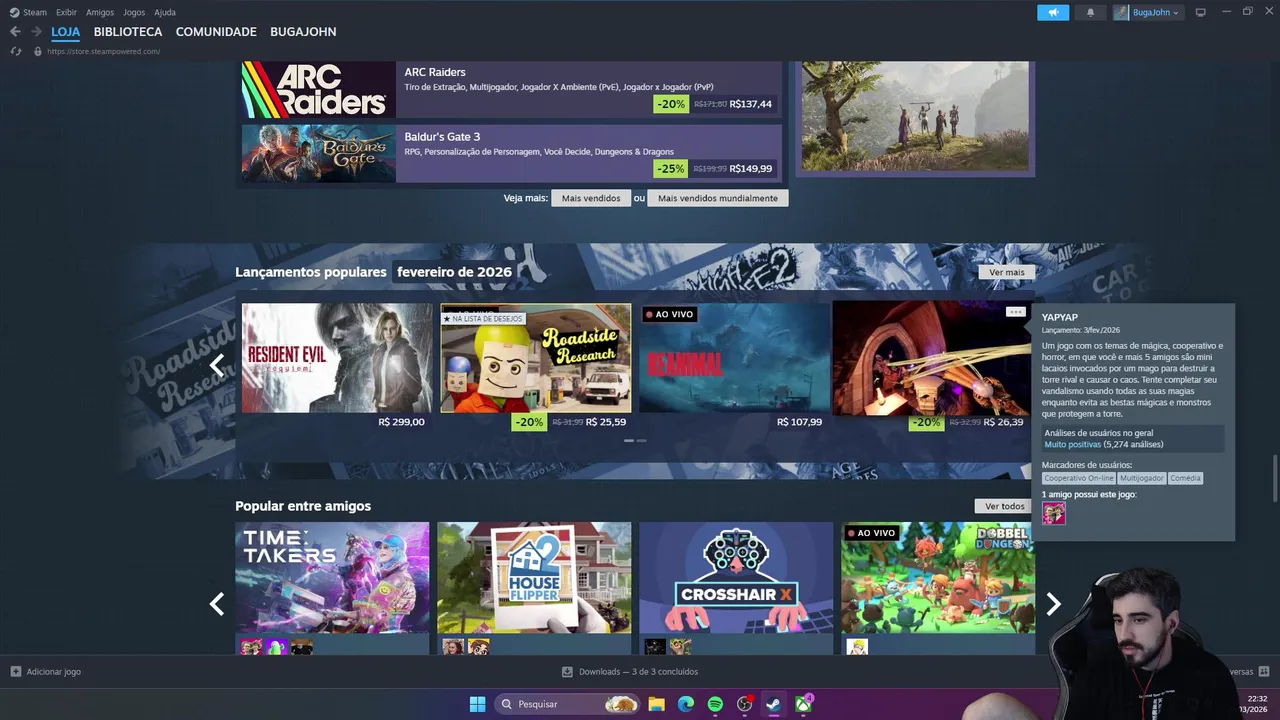
Task: Switch to the LOJA tab
Action: click(x=66, y=32)
